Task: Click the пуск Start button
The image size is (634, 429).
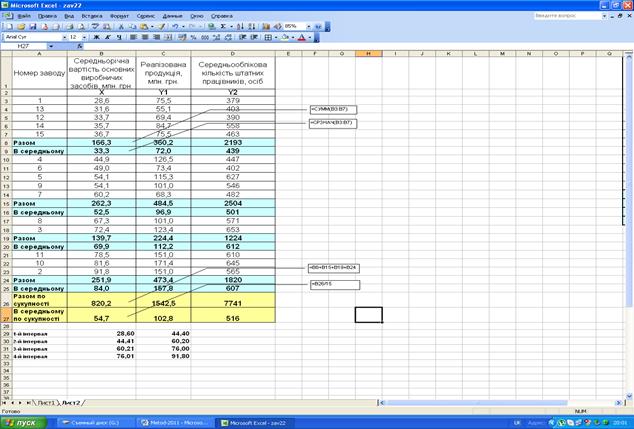Action: point(23,423)
